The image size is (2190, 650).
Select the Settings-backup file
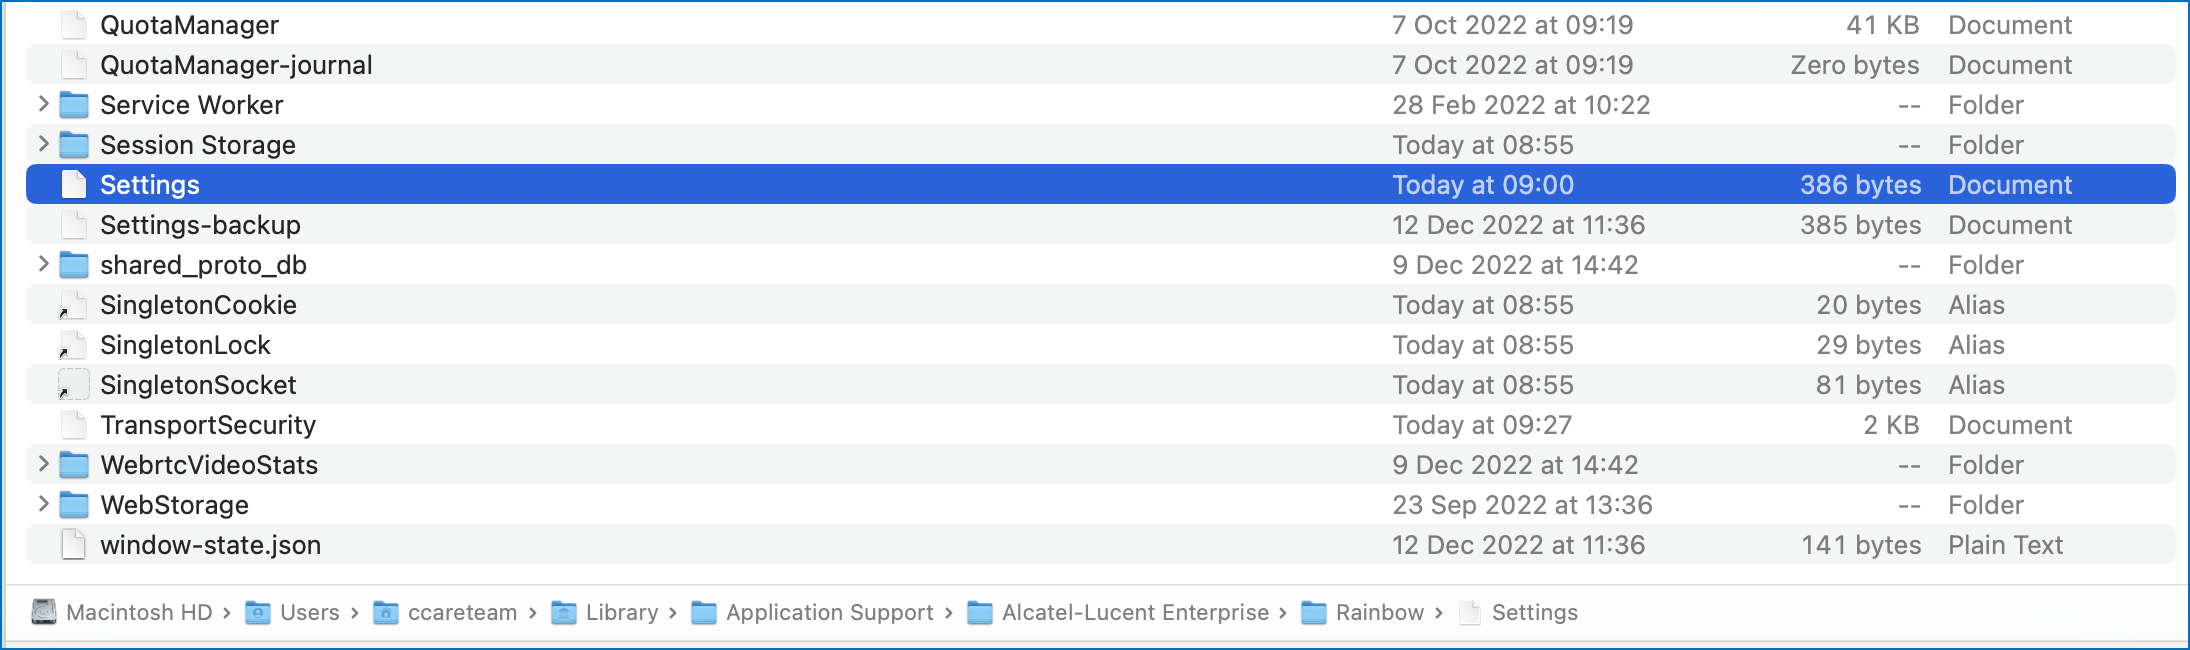click(200, 224)
